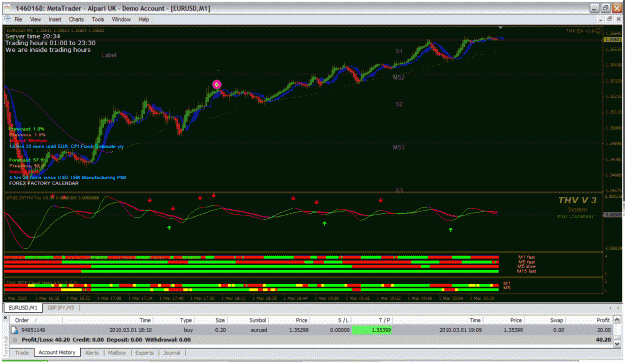Click the Profit column header
Screen dimensions: 625x362
[603, 320]
